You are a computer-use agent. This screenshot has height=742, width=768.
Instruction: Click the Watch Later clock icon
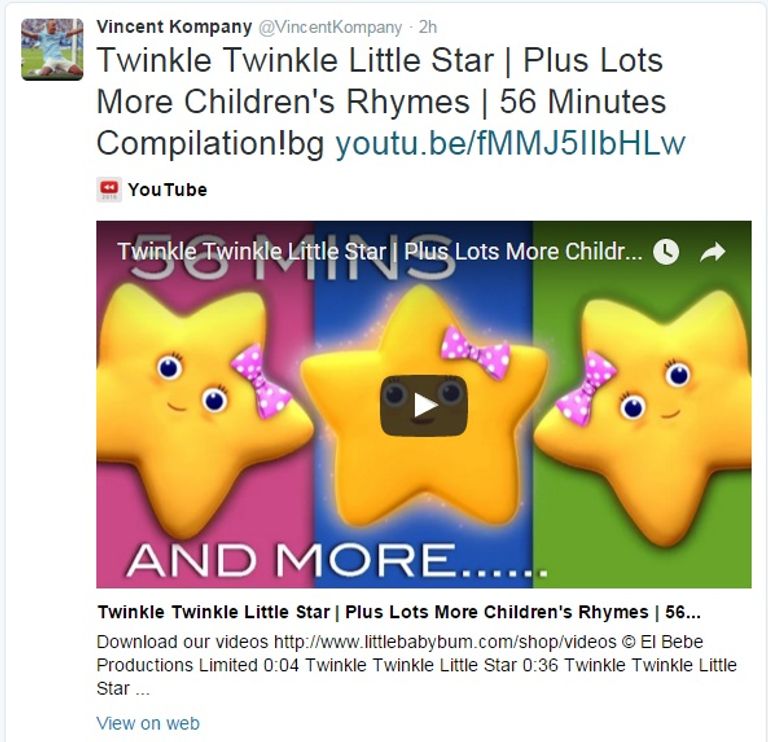[x=666, y=252]
